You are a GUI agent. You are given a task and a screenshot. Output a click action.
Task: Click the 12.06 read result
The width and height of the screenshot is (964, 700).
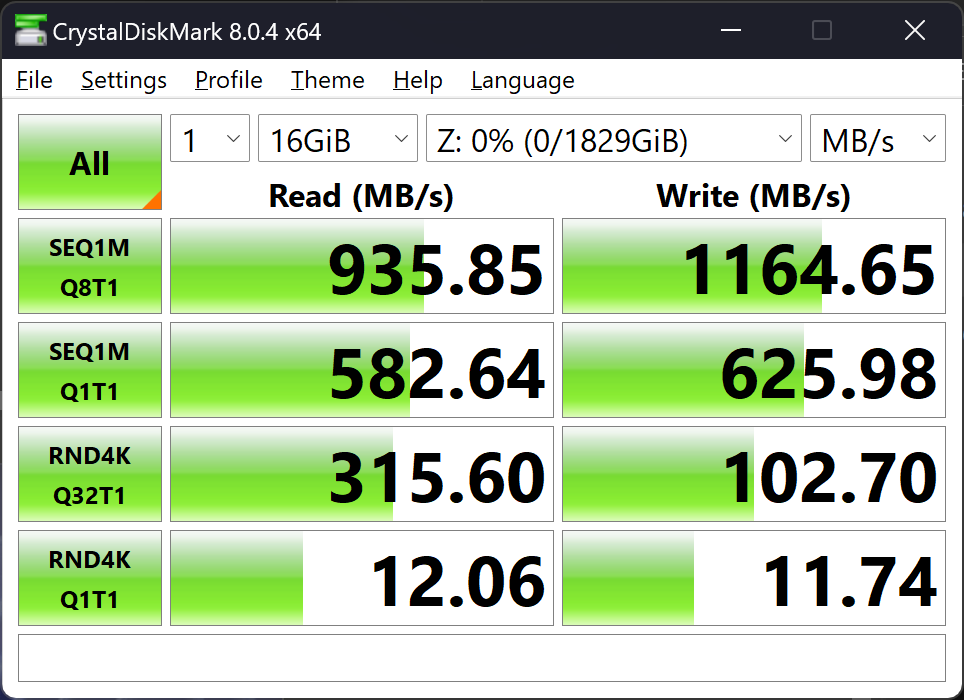click(362, 578)
